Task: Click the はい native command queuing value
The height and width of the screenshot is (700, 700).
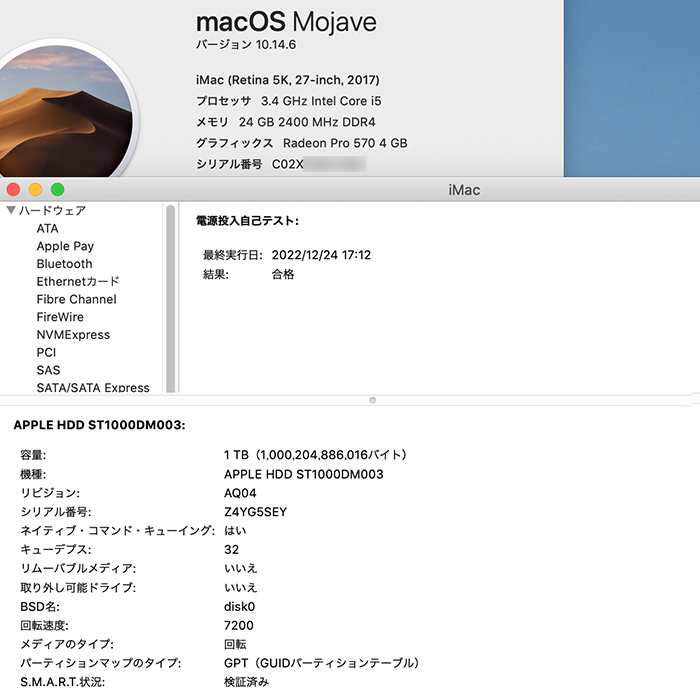Action: [235, 531]
